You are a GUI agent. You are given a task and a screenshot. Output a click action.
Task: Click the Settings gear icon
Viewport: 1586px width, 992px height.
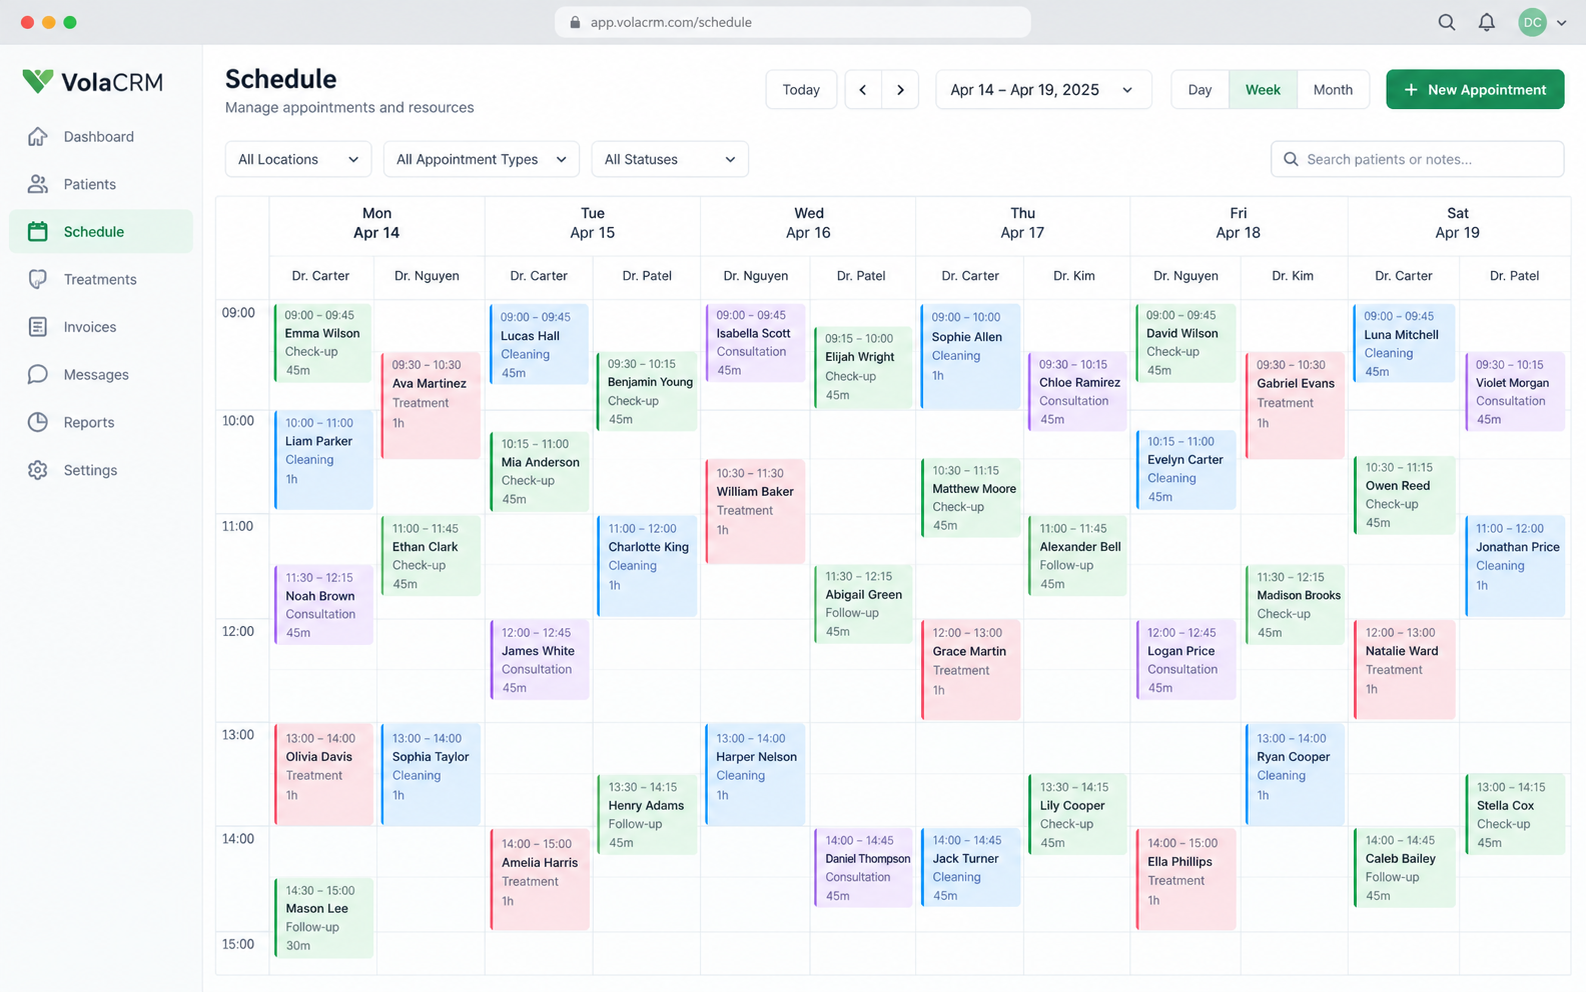click(x=38, y=470)
